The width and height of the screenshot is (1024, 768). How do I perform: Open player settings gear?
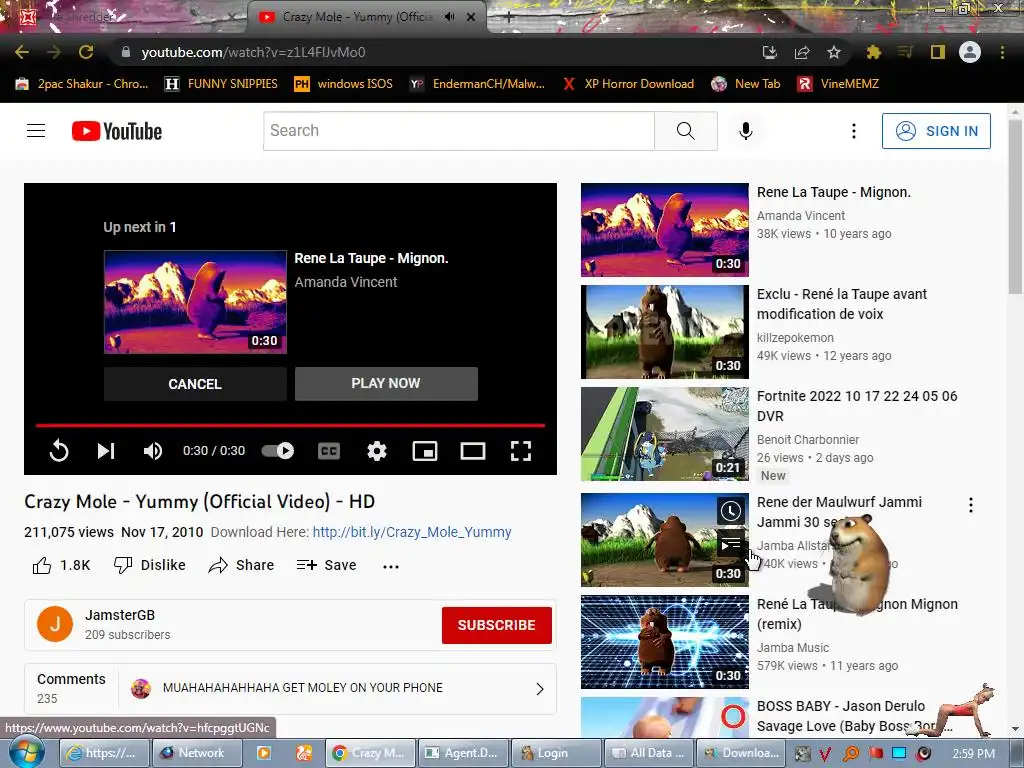click(x=377, y=451)
